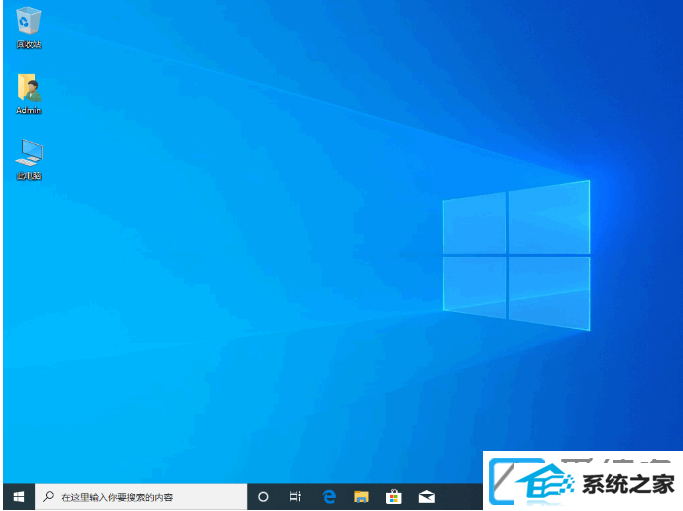Open the Mail app from the taskbar
This screenshot has height=511, width=683.
point(427,497)
